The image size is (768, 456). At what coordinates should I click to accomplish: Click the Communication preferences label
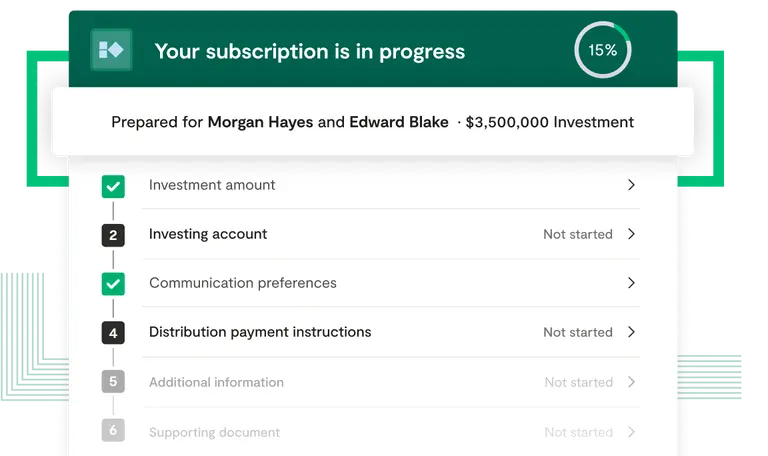(x=243, y=283)
